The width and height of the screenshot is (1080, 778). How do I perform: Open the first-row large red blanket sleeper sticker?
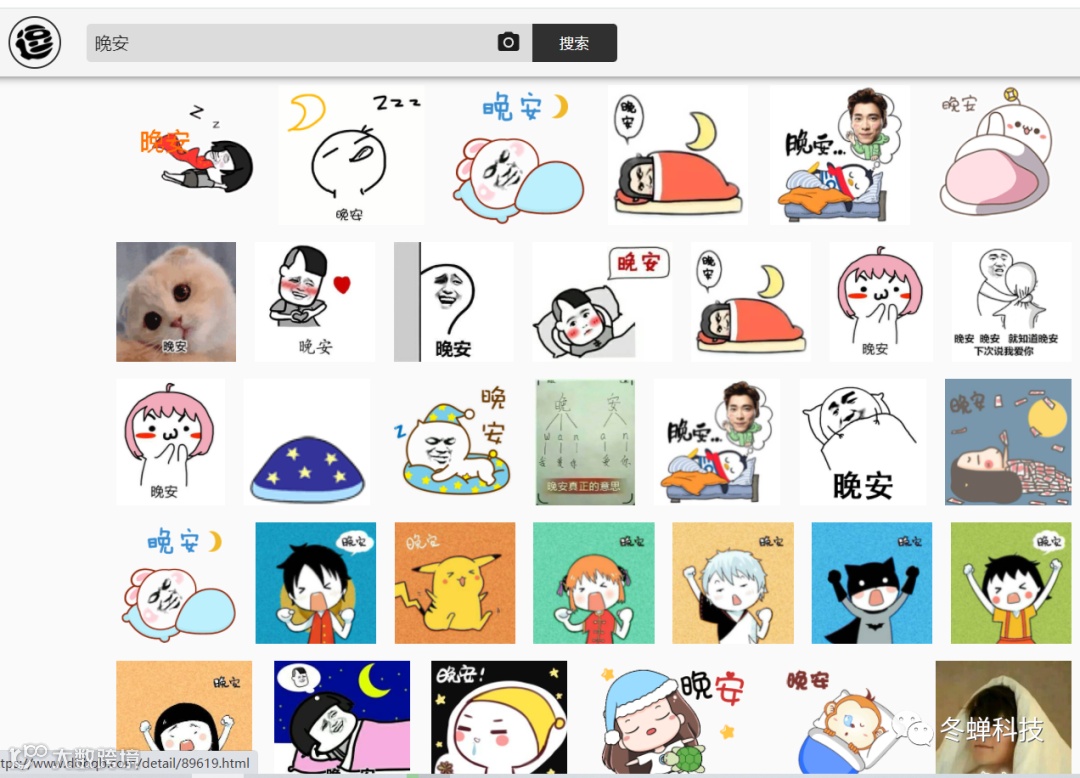tap(678, 155)
